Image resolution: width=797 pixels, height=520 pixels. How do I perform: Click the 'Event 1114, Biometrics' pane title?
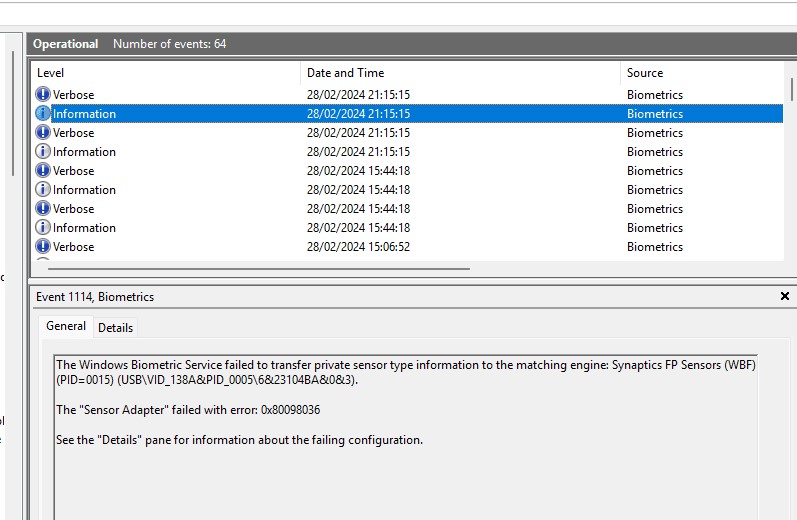[95, 297]
